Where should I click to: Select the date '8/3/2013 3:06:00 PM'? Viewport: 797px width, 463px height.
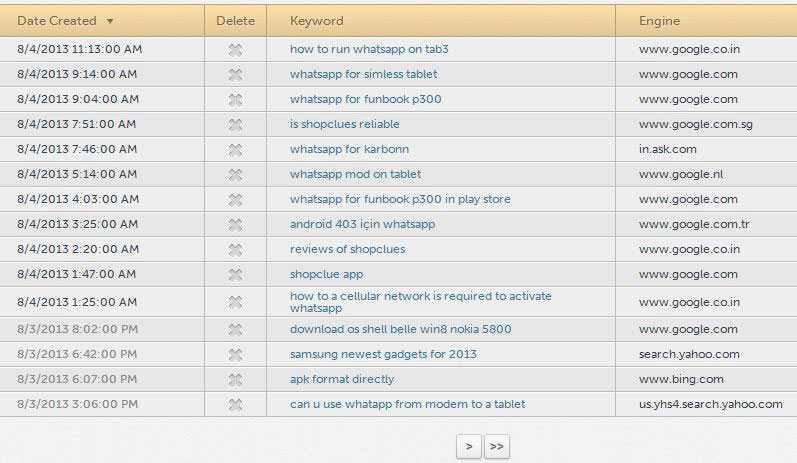tap(77, 404)
